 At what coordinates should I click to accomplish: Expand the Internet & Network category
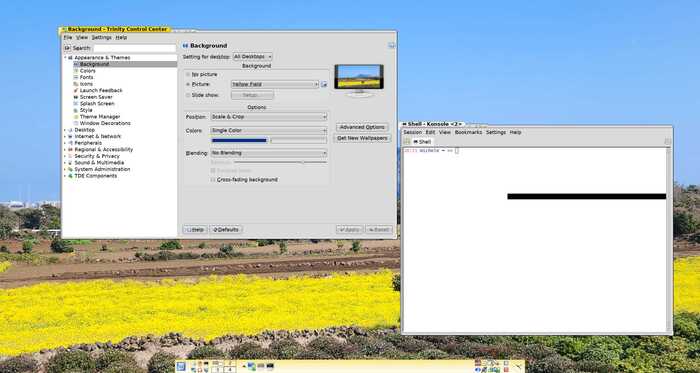(65, 137)
